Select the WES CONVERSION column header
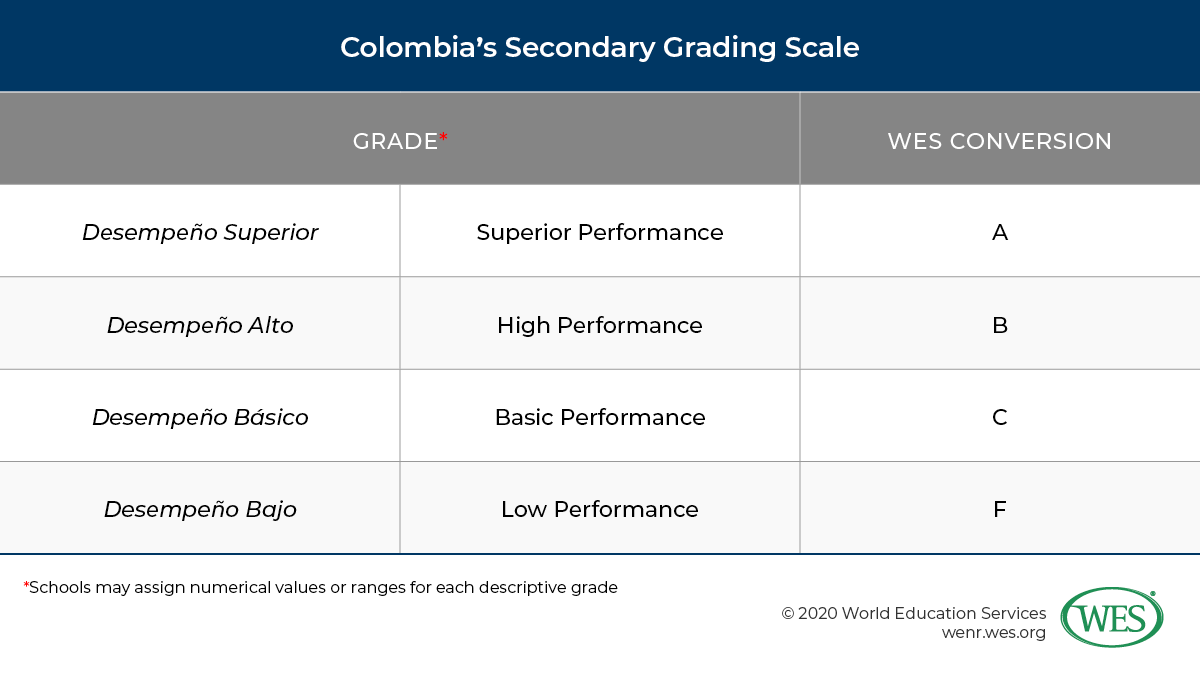The width and height of the screenshot is (1200, 680). (999, 142)
